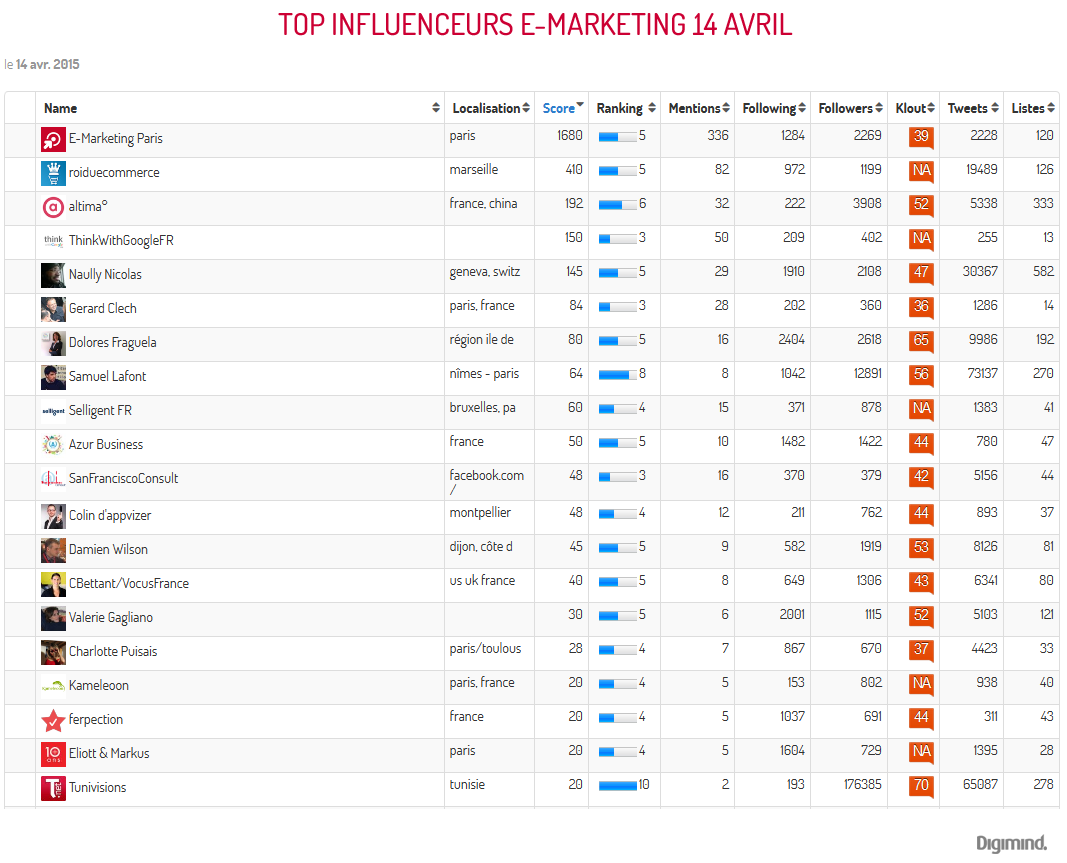Select the mentions value 336

pos(718,135)
